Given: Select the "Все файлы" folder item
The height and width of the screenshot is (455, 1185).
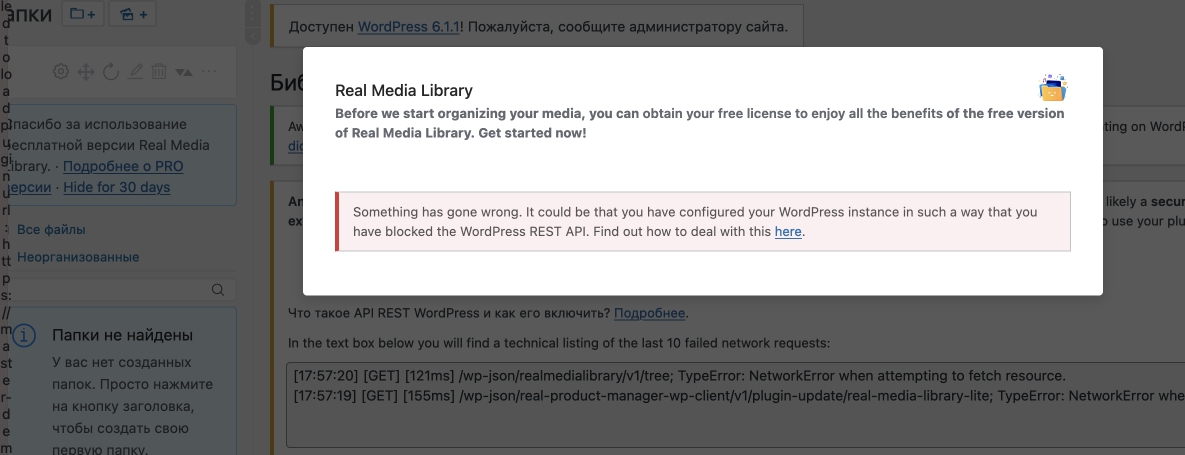Looking at the screenshot, I should tap(51, 229).
